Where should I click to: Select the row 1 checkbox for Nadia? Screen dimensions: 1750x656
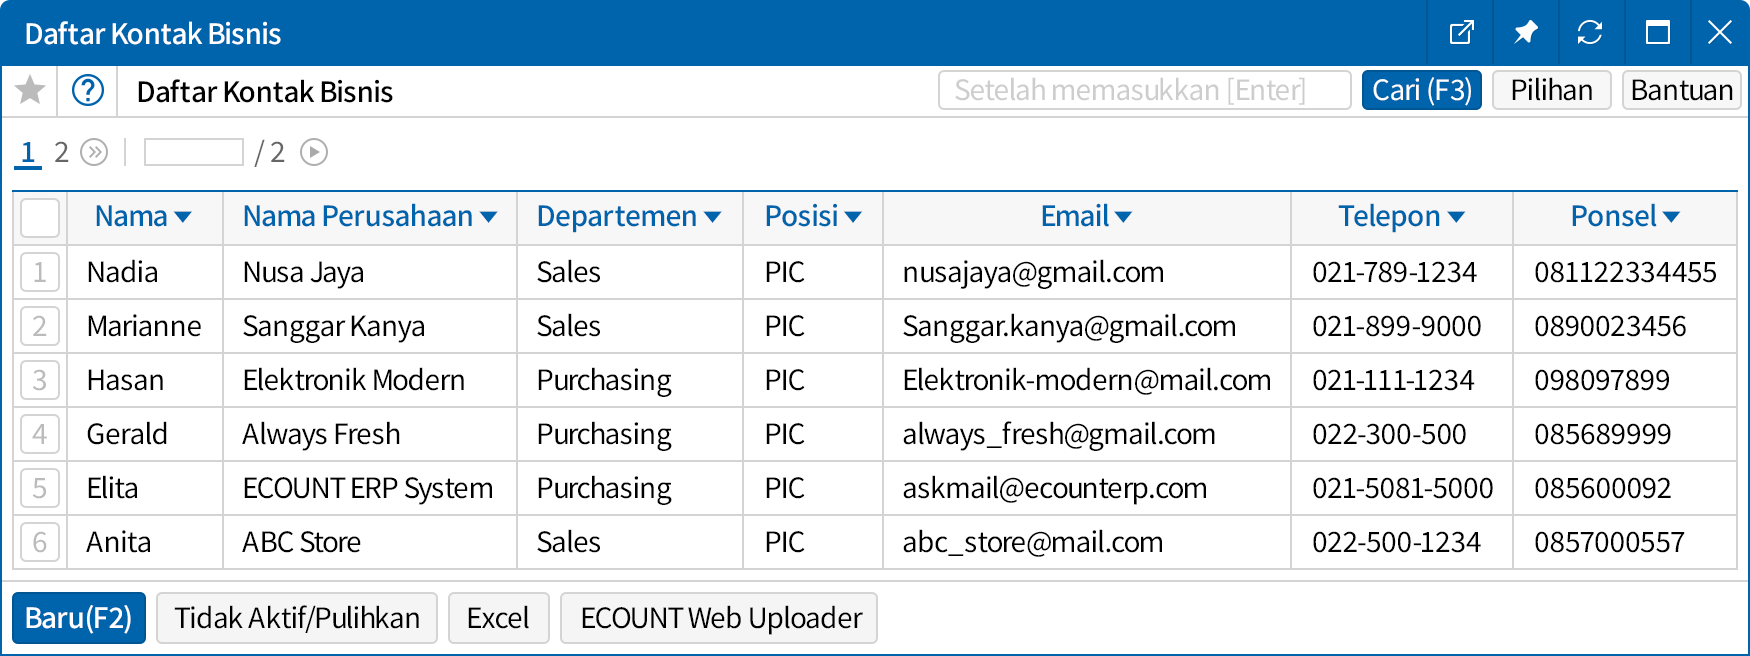click(x=40, y=272)
